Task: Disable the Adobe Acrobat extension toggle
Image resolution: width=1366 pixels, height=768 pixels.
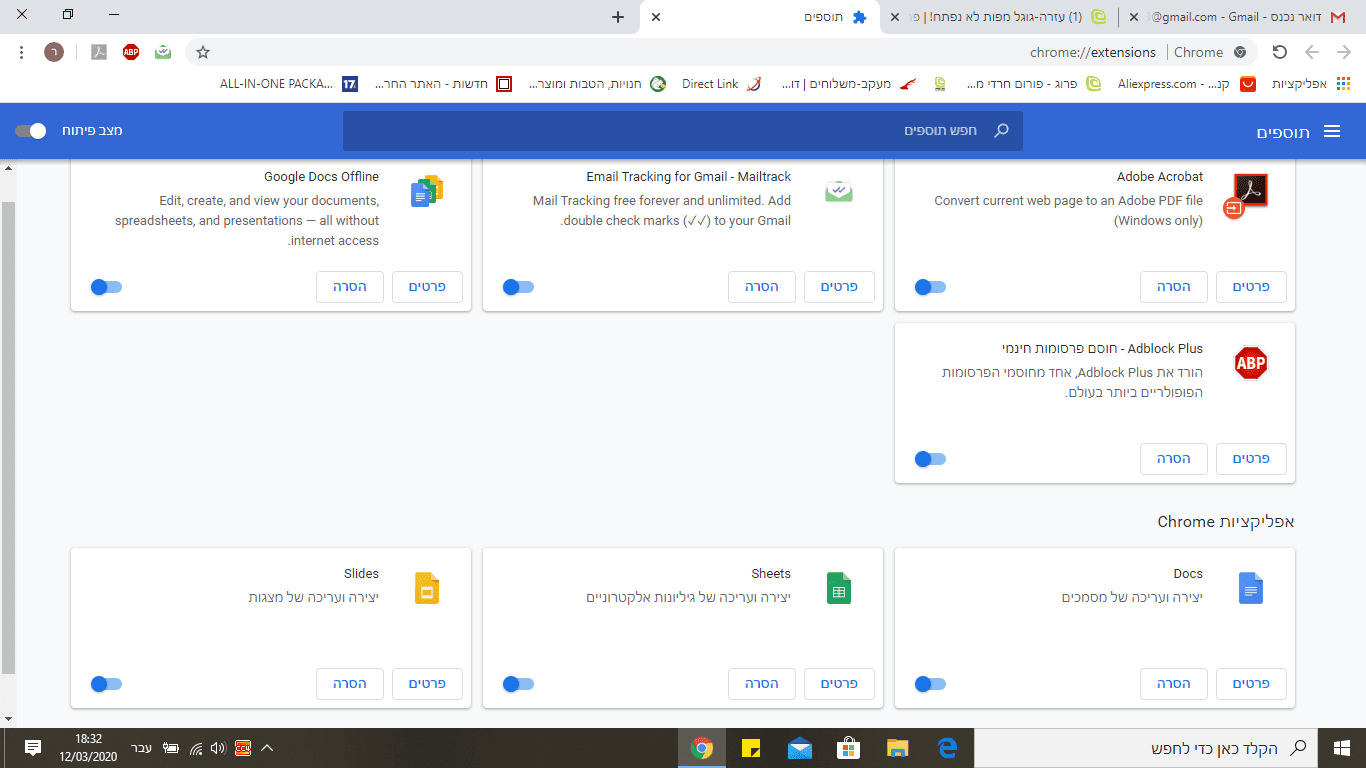Action: click(930, 288)
